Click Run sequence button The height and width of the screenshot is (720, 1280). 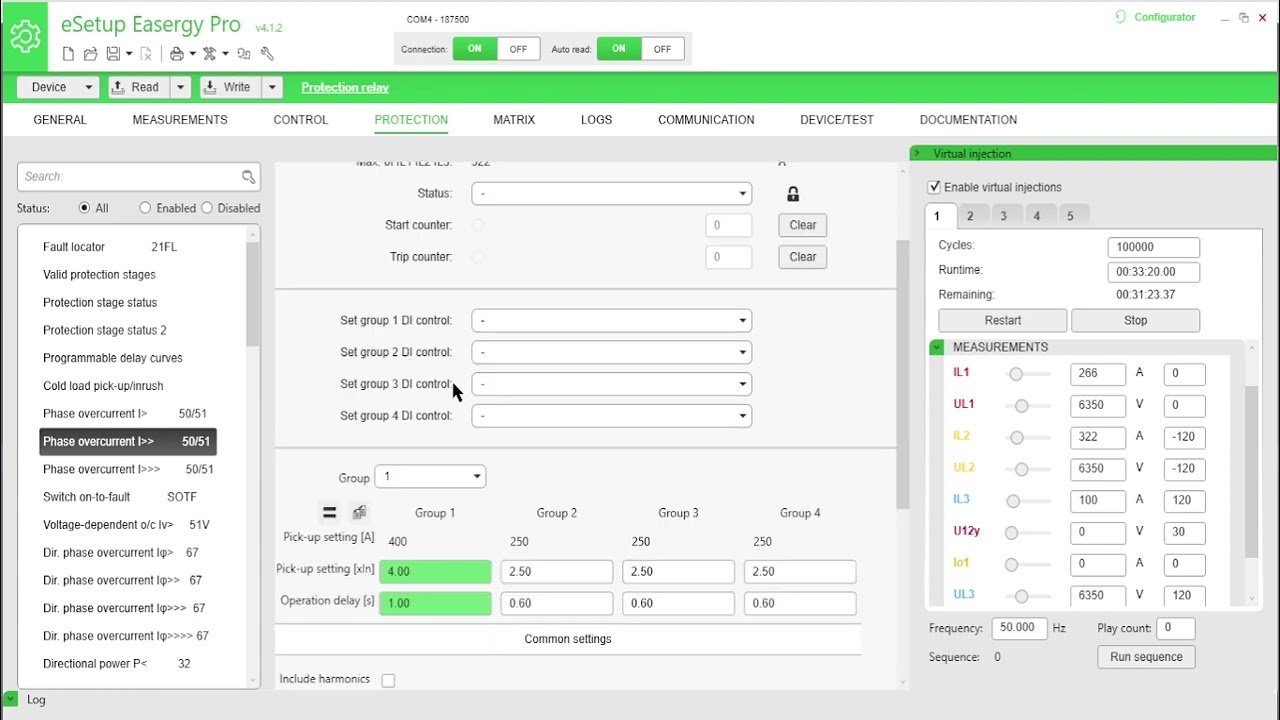[1146, 657]
